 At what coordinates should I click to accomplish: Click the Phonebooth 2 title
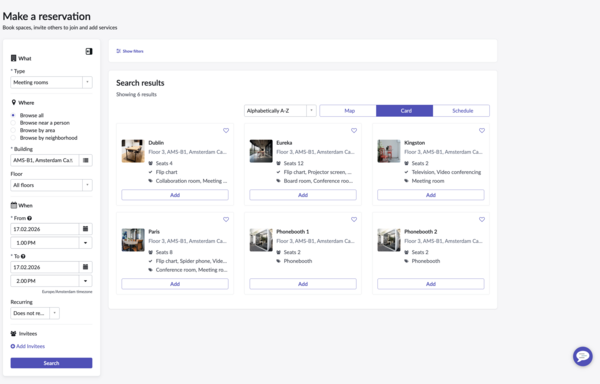pos(421,231)
